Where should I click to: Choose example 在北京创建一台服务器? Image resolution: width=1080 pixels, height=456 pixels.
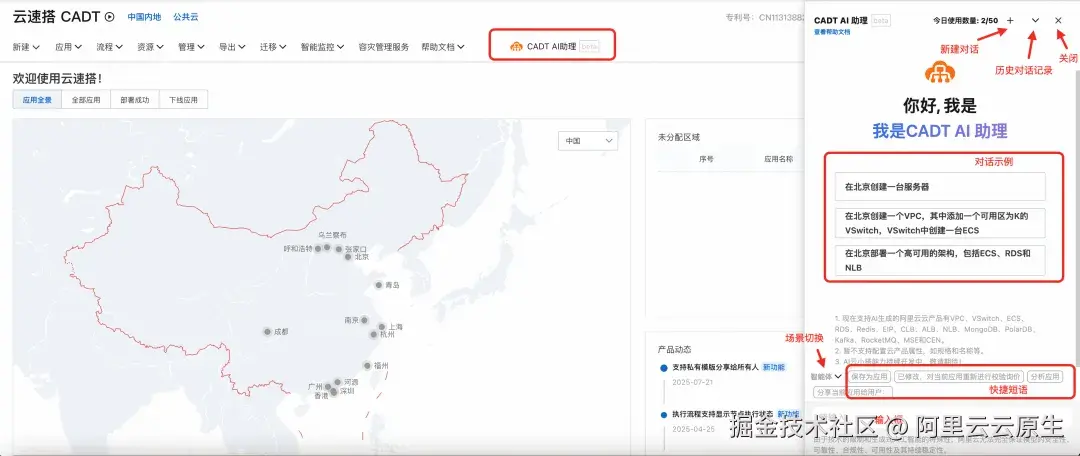[940, 187]
